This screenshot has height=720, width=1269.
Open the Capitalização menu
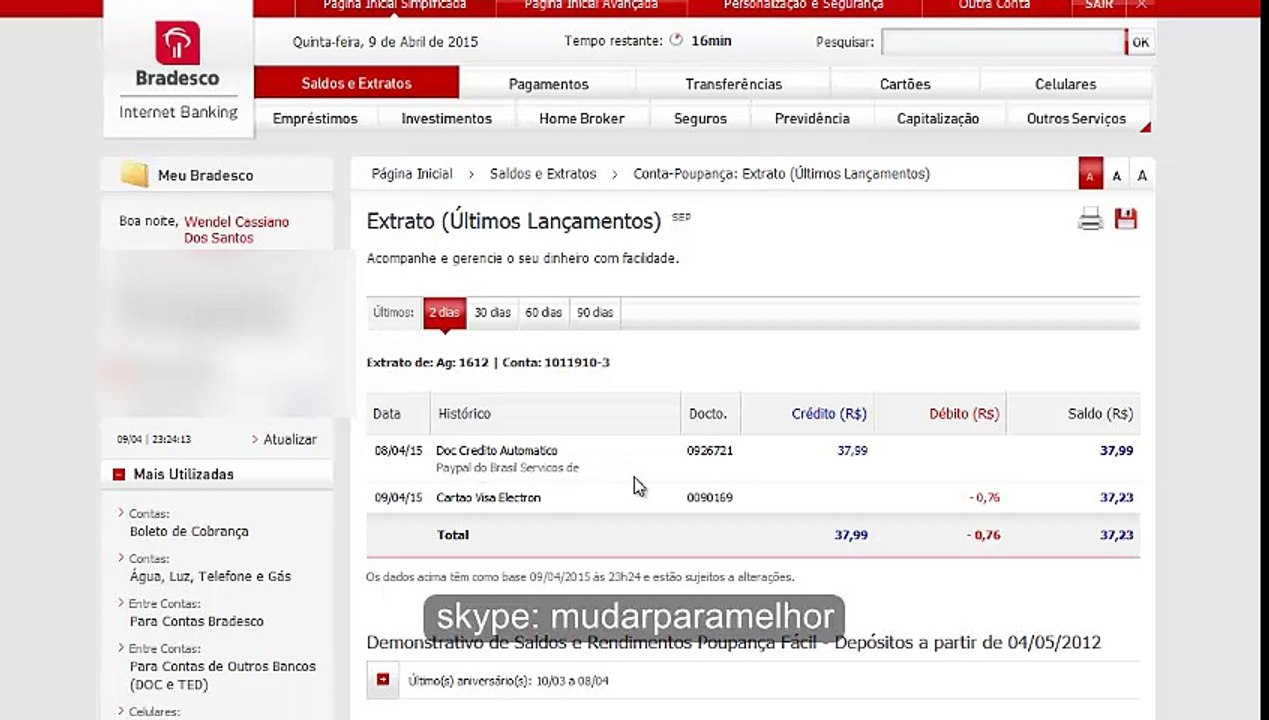(x=938, y=118)
